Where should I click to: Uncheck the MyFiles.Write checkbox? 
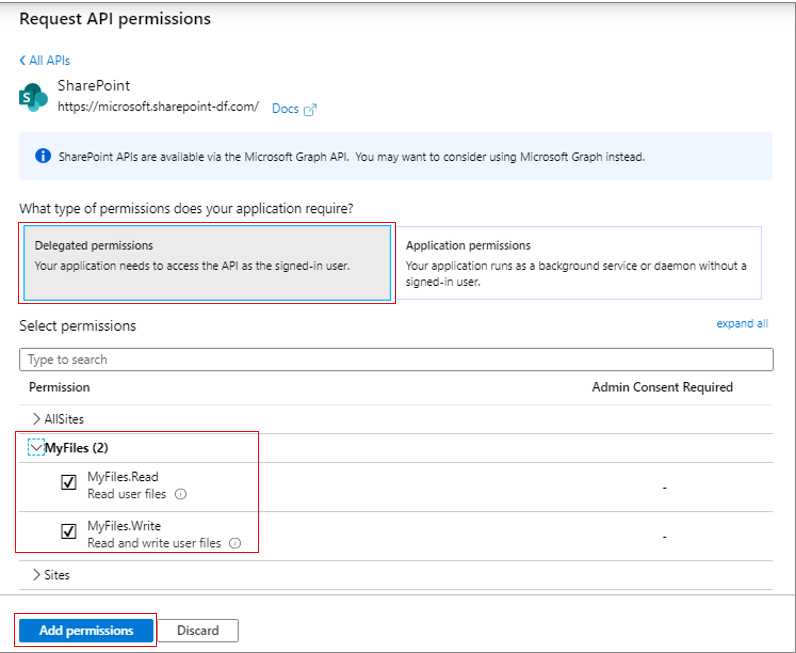click(69, 531)
